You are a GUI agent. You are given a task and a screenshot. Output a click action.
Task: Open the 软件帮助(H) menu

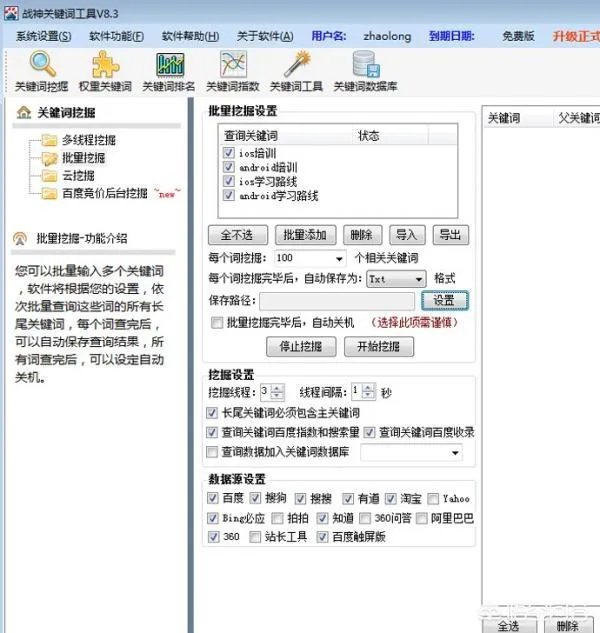click(x=190, y=36)
